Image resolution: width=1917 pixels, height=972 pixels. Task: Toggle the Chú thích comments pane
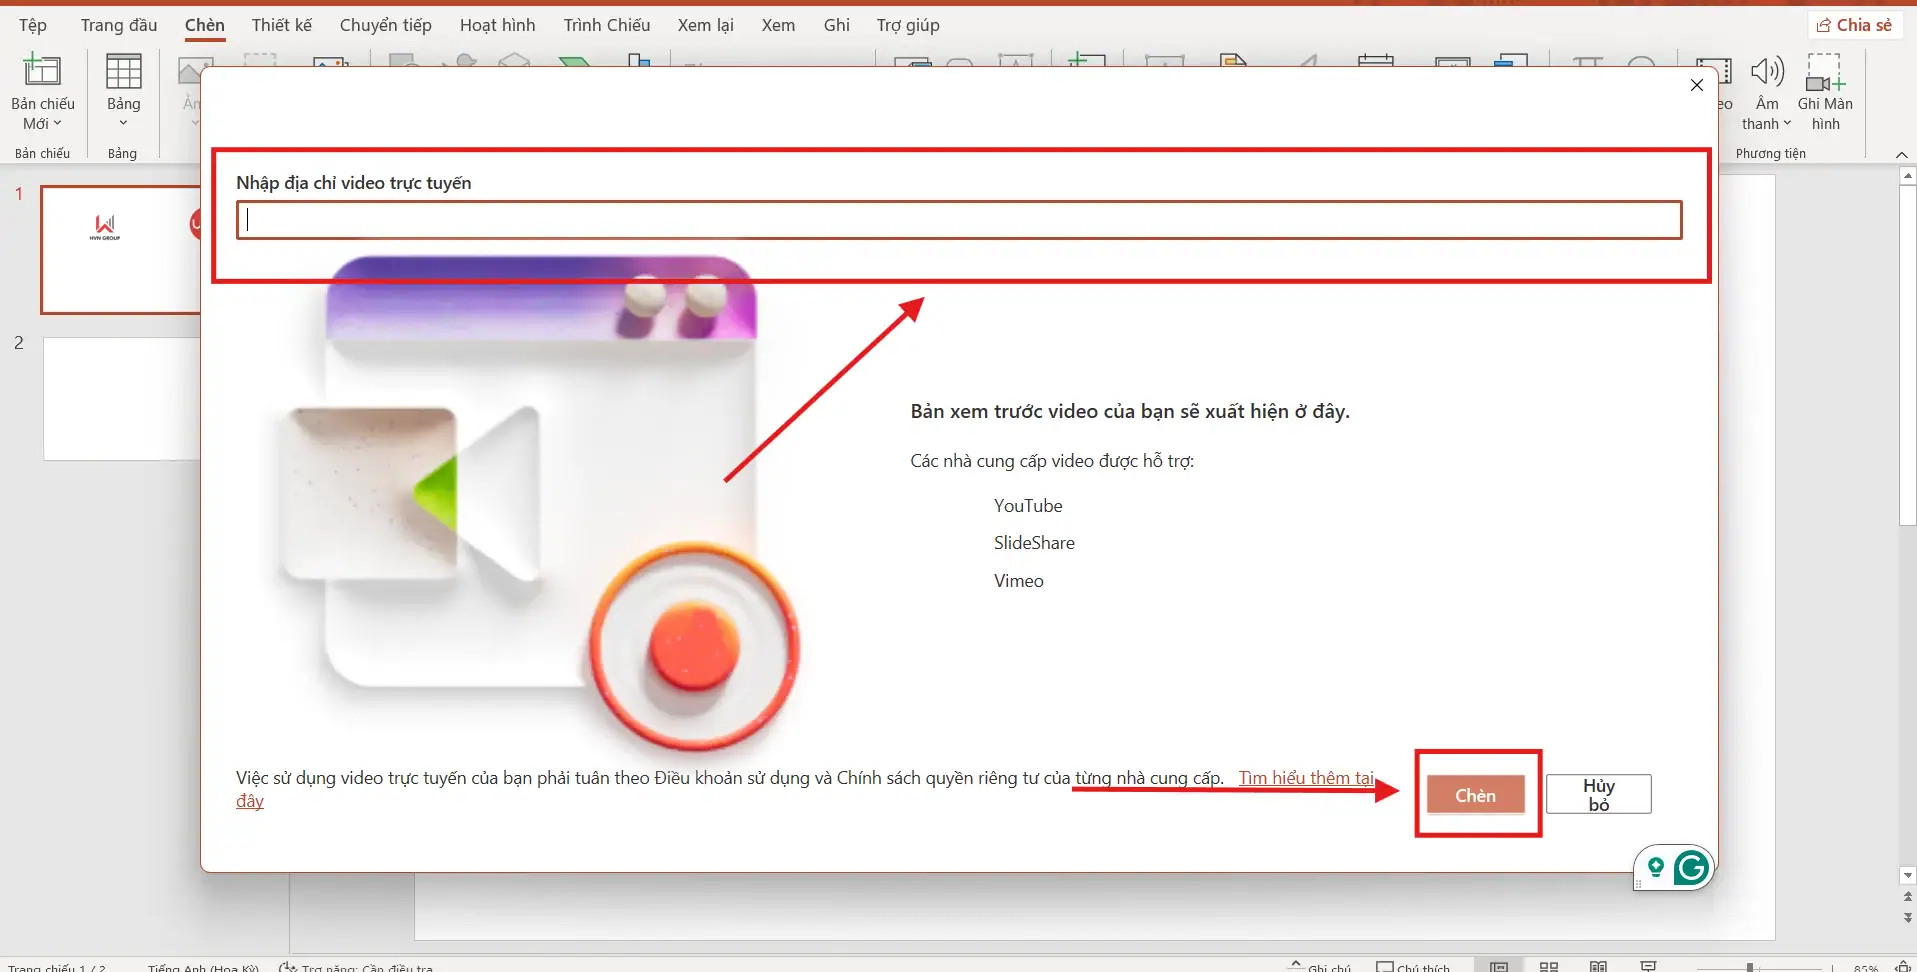point(1412,966)
